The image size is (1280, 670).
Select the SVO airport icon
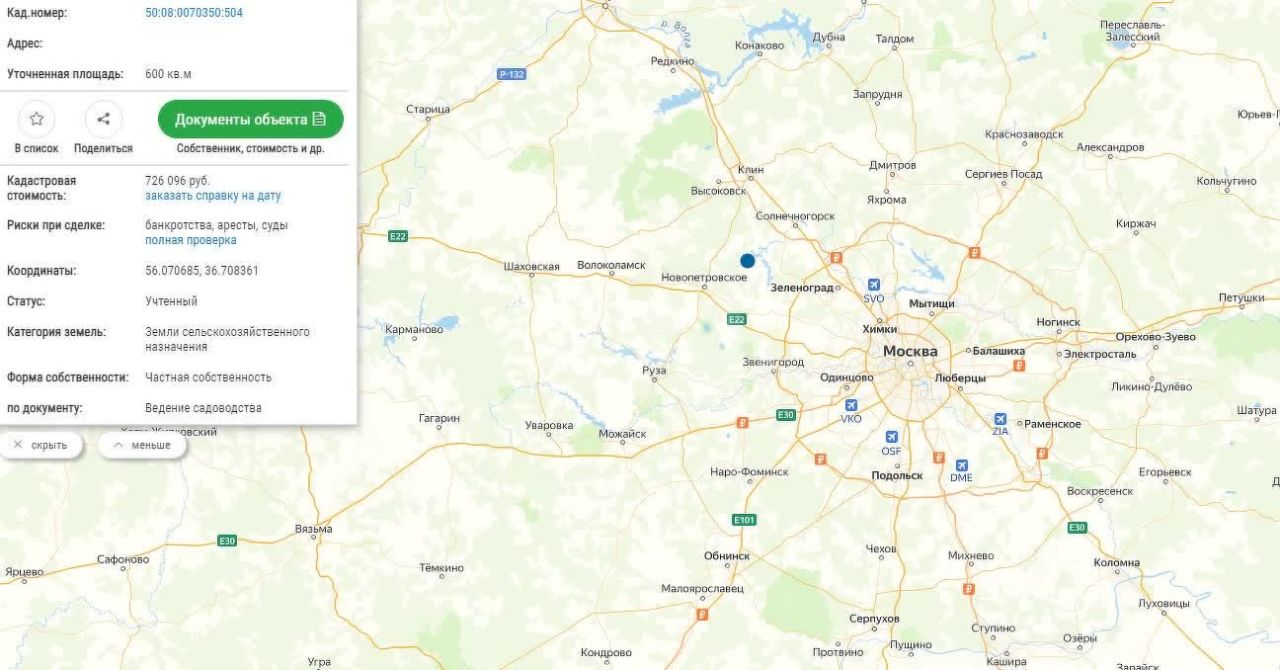(875, 285)
